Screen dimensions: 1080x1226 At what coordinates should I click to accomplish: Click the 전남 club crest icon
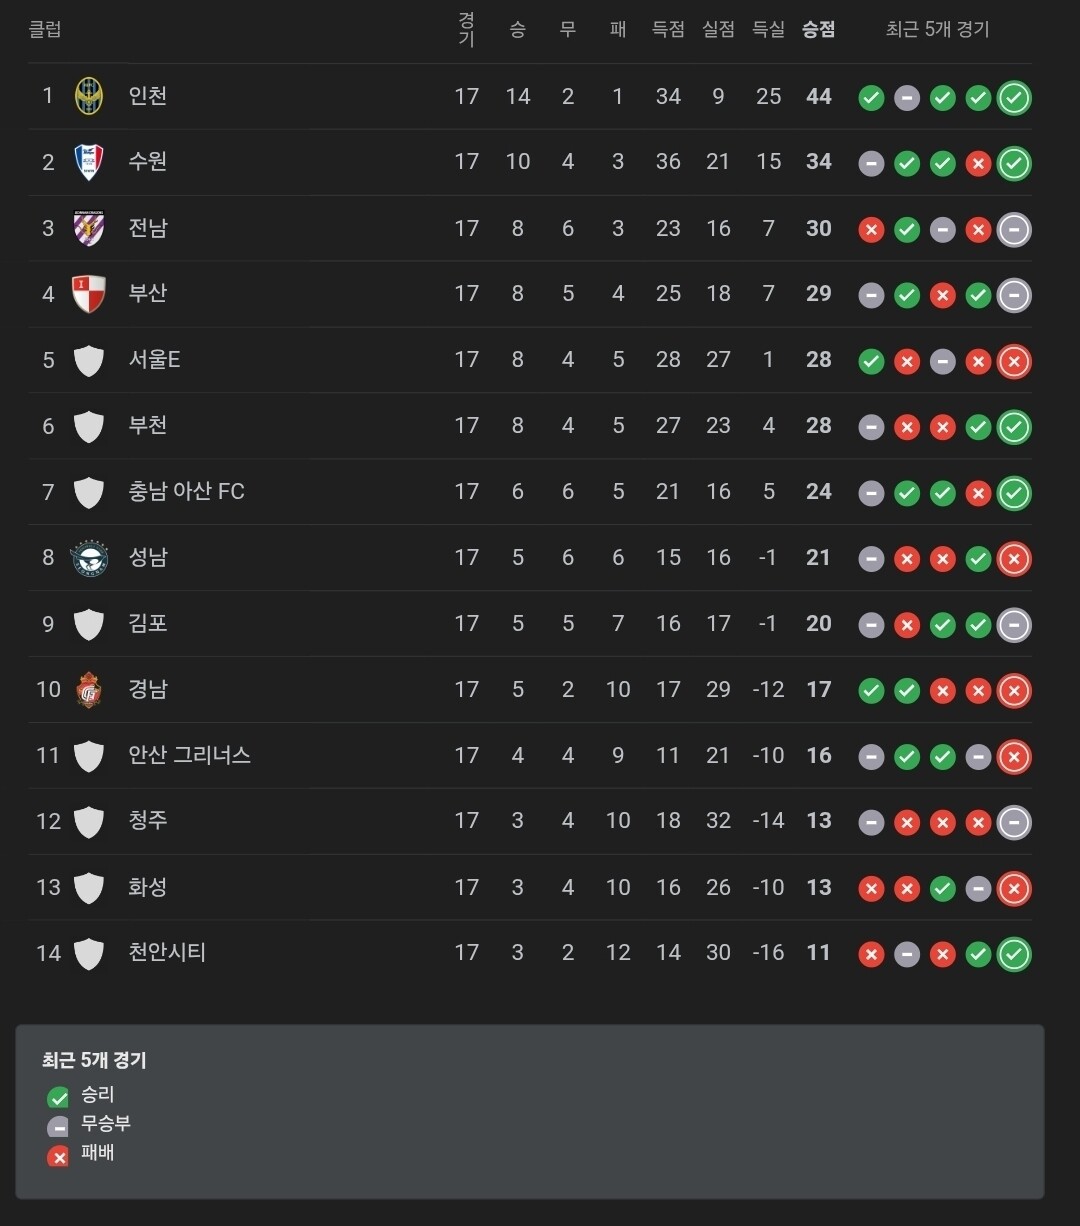pyautogui.click(x=89, y=228)
